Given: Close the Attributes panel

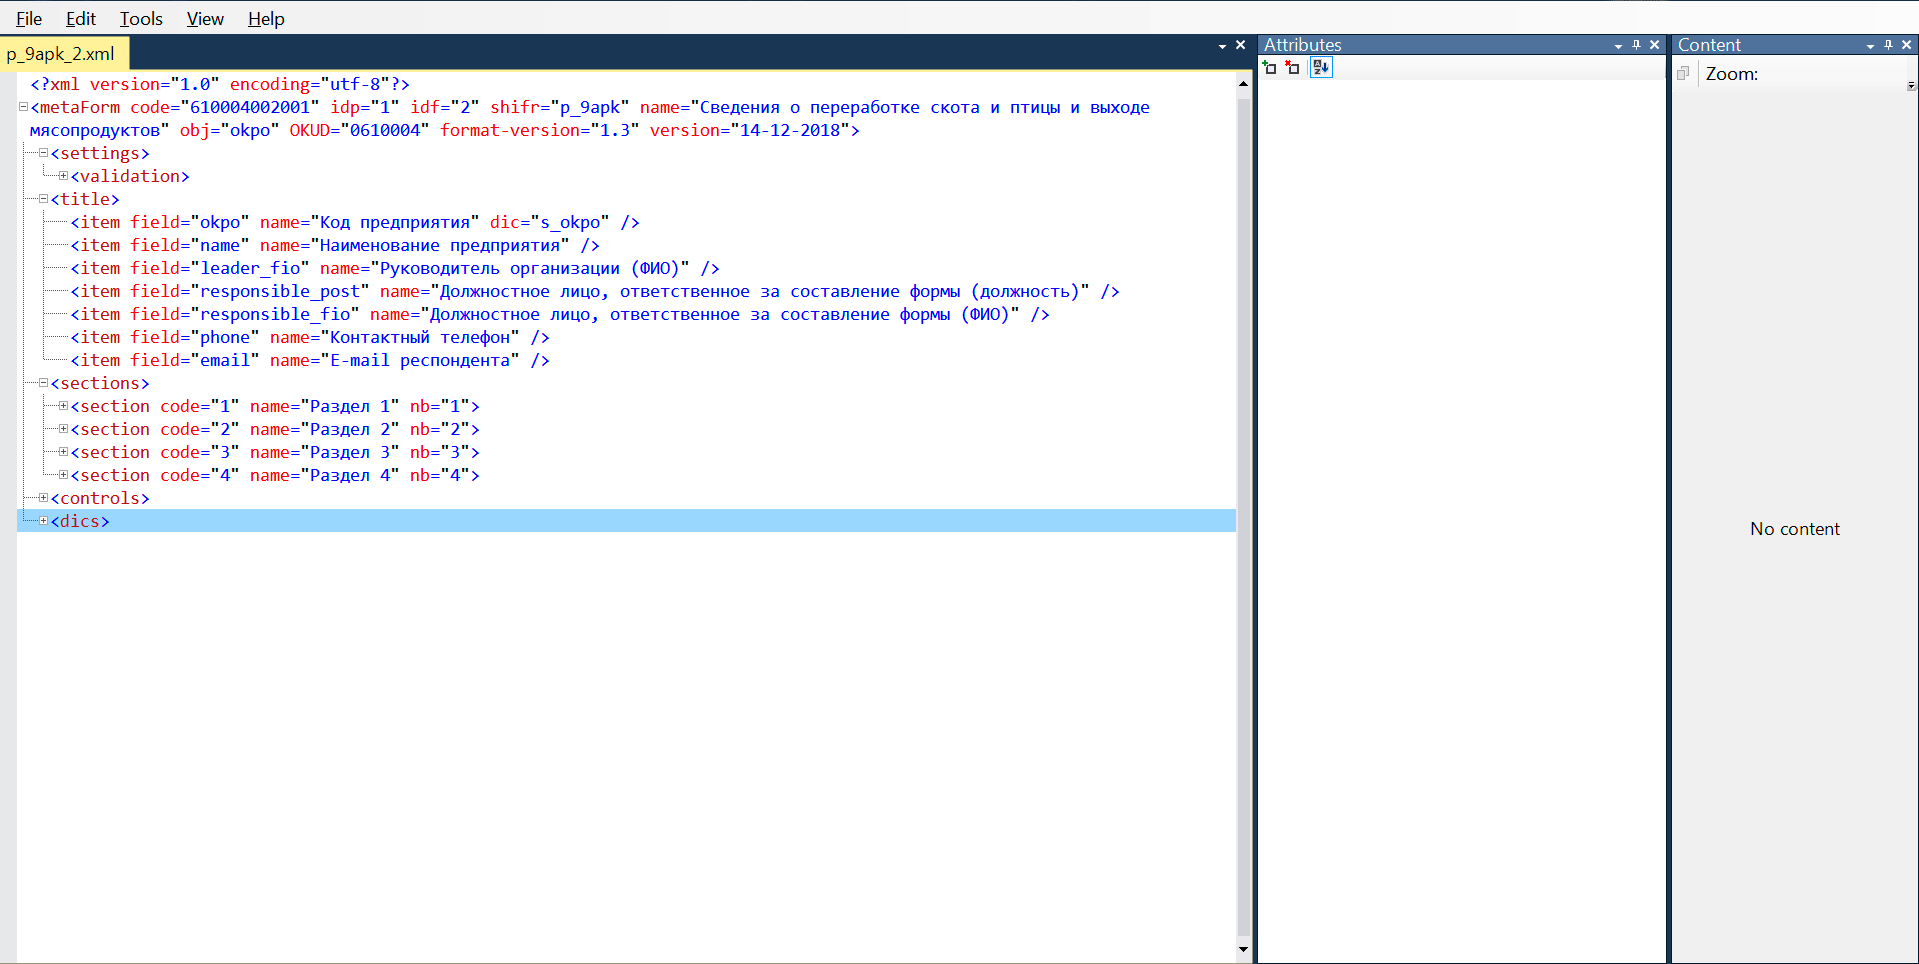Looking at the screenshot, I should coord(1654,45).
